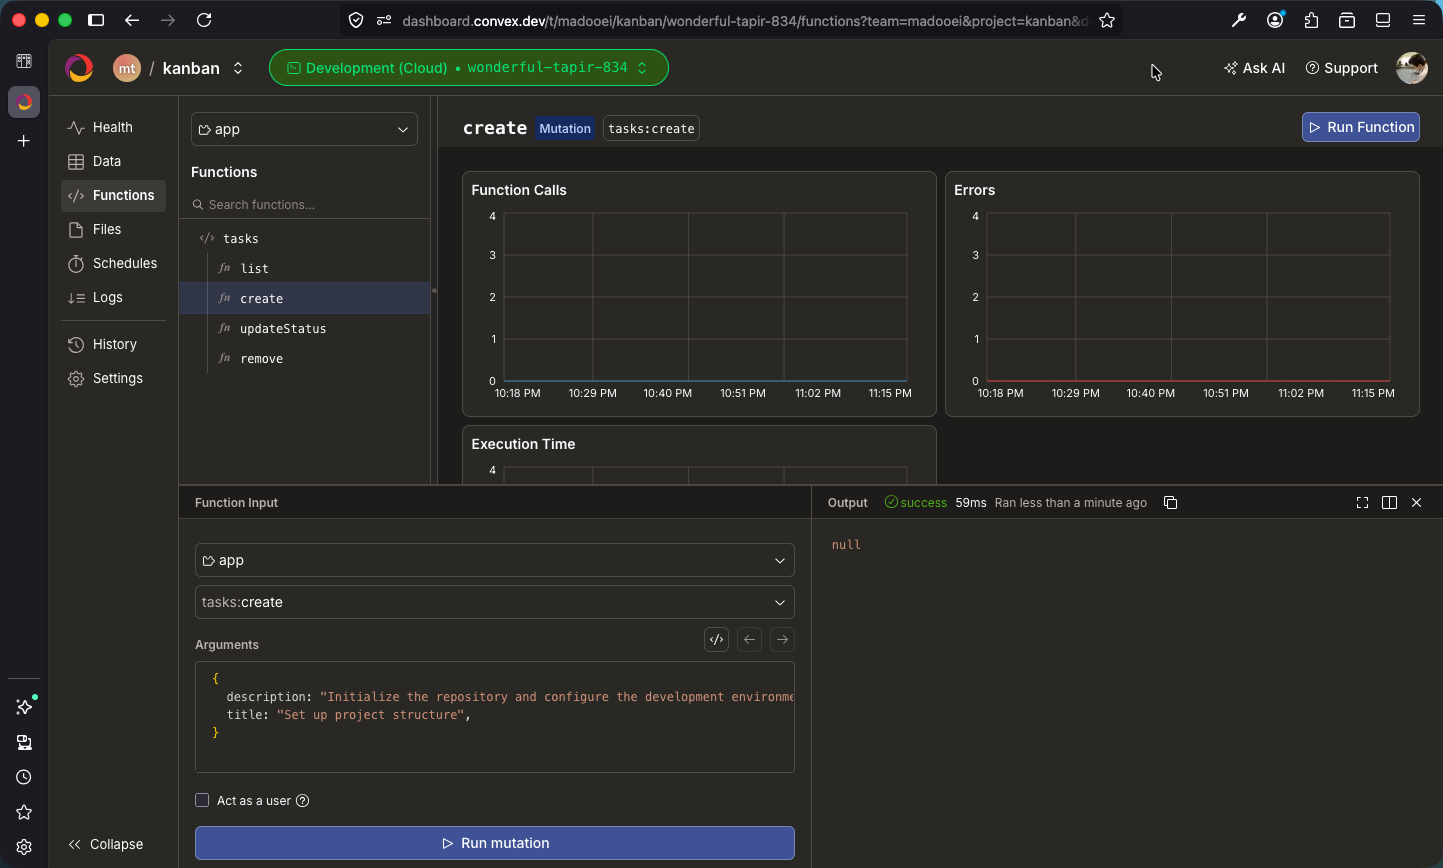
Task: Select the create function in the tree
Action: [304, 298]
